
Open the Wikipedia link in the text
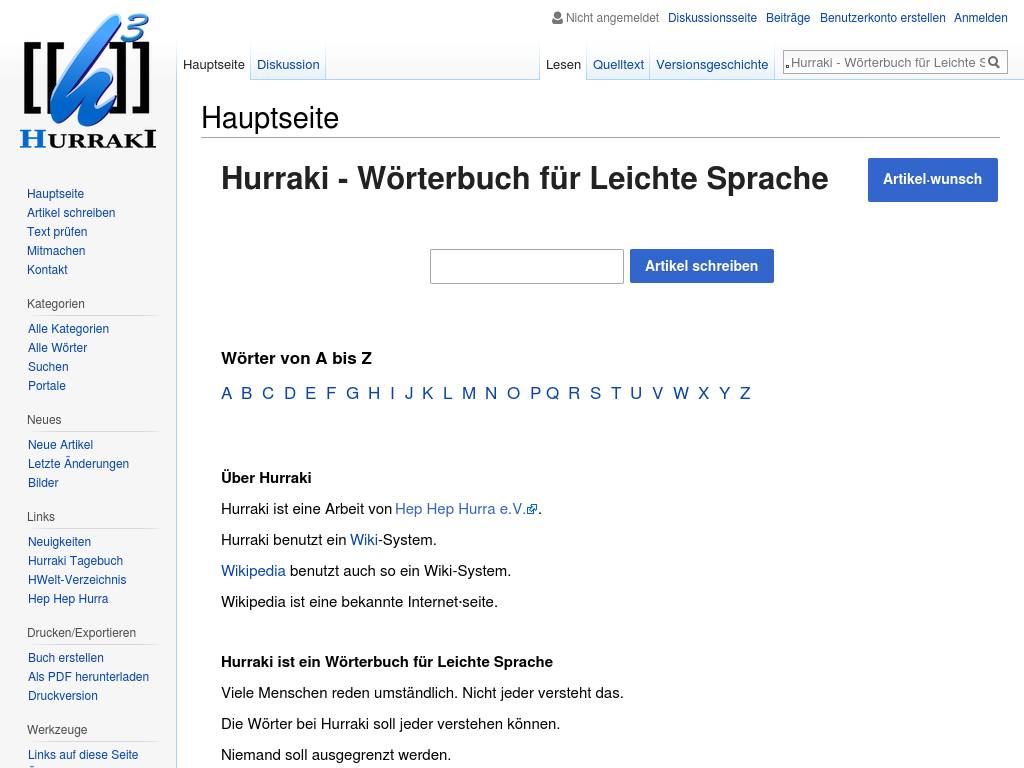tap(253, 571)
